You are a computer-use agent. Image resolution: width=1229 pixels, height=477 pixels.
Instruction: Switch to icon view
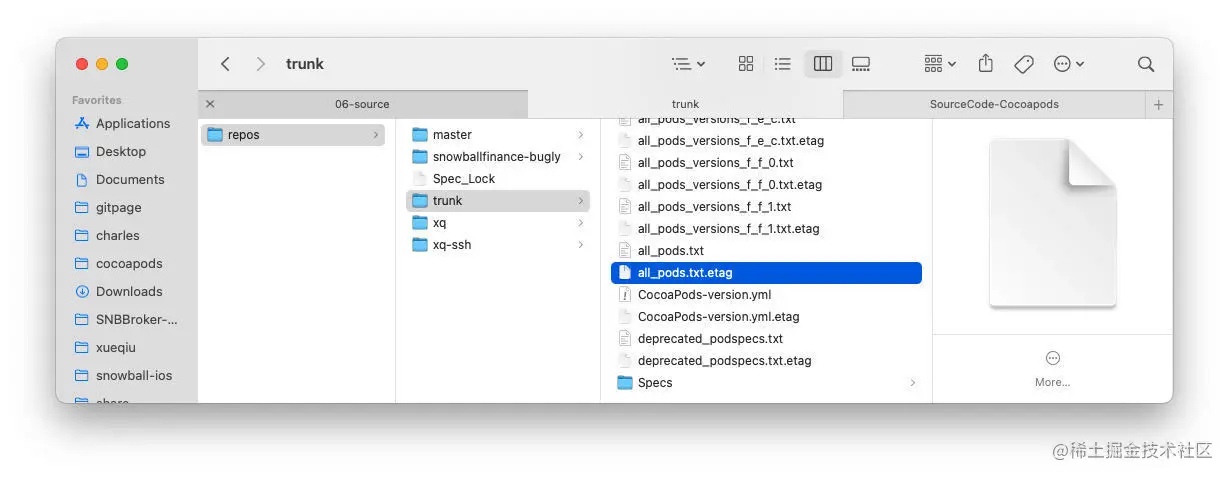pos(746,64)
